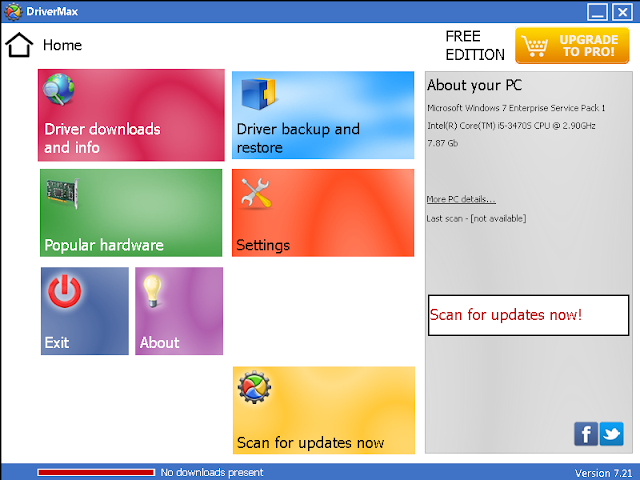Click red Scan for updates now! box
This screenshot has width=640, height=480.
click(x=528, y=315)
